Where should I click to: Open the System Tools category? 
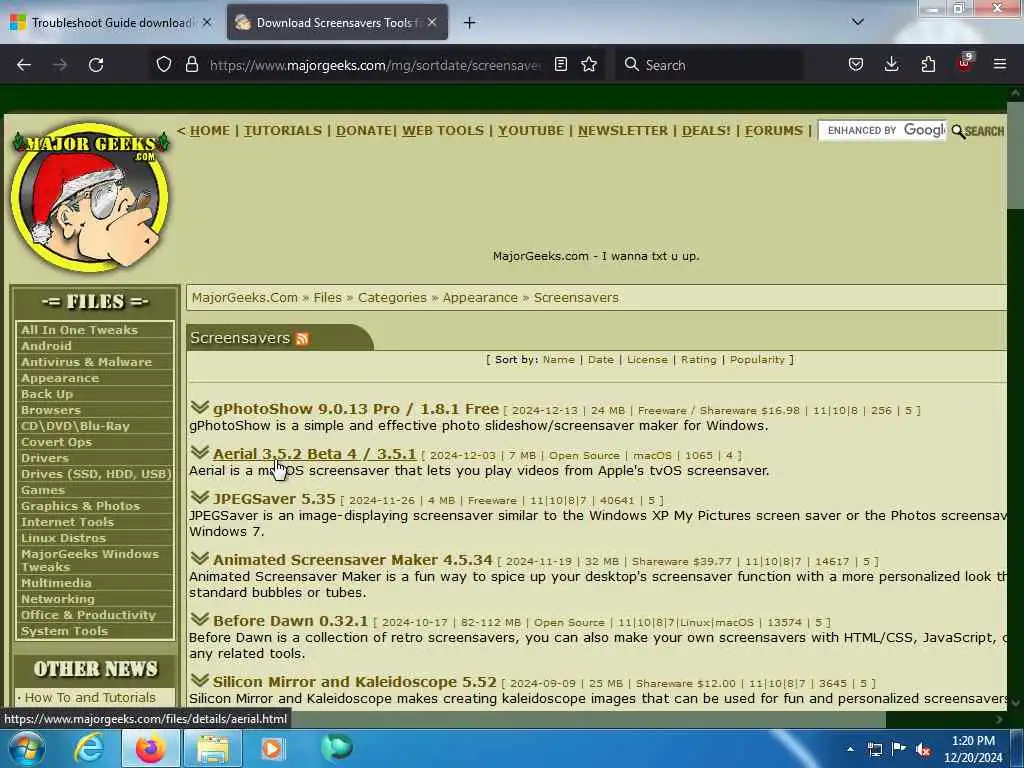[64, 631]
